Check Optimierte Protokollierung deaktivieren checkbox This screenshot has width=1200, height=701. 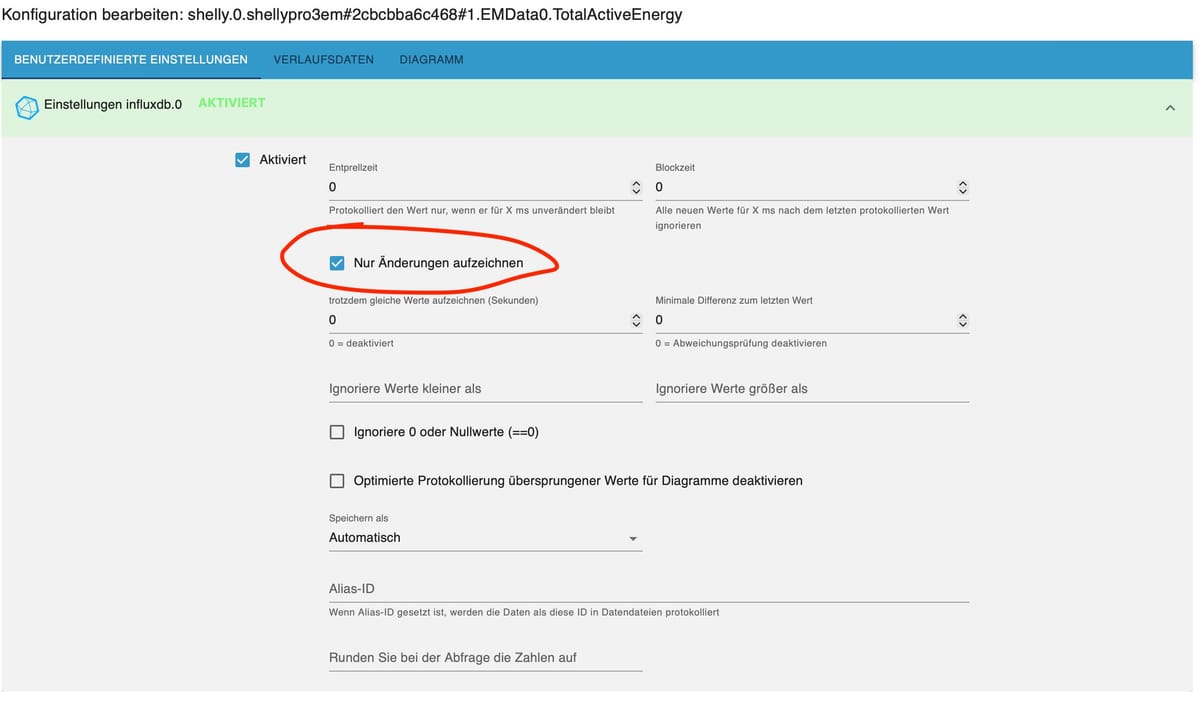tap(337, 481)
